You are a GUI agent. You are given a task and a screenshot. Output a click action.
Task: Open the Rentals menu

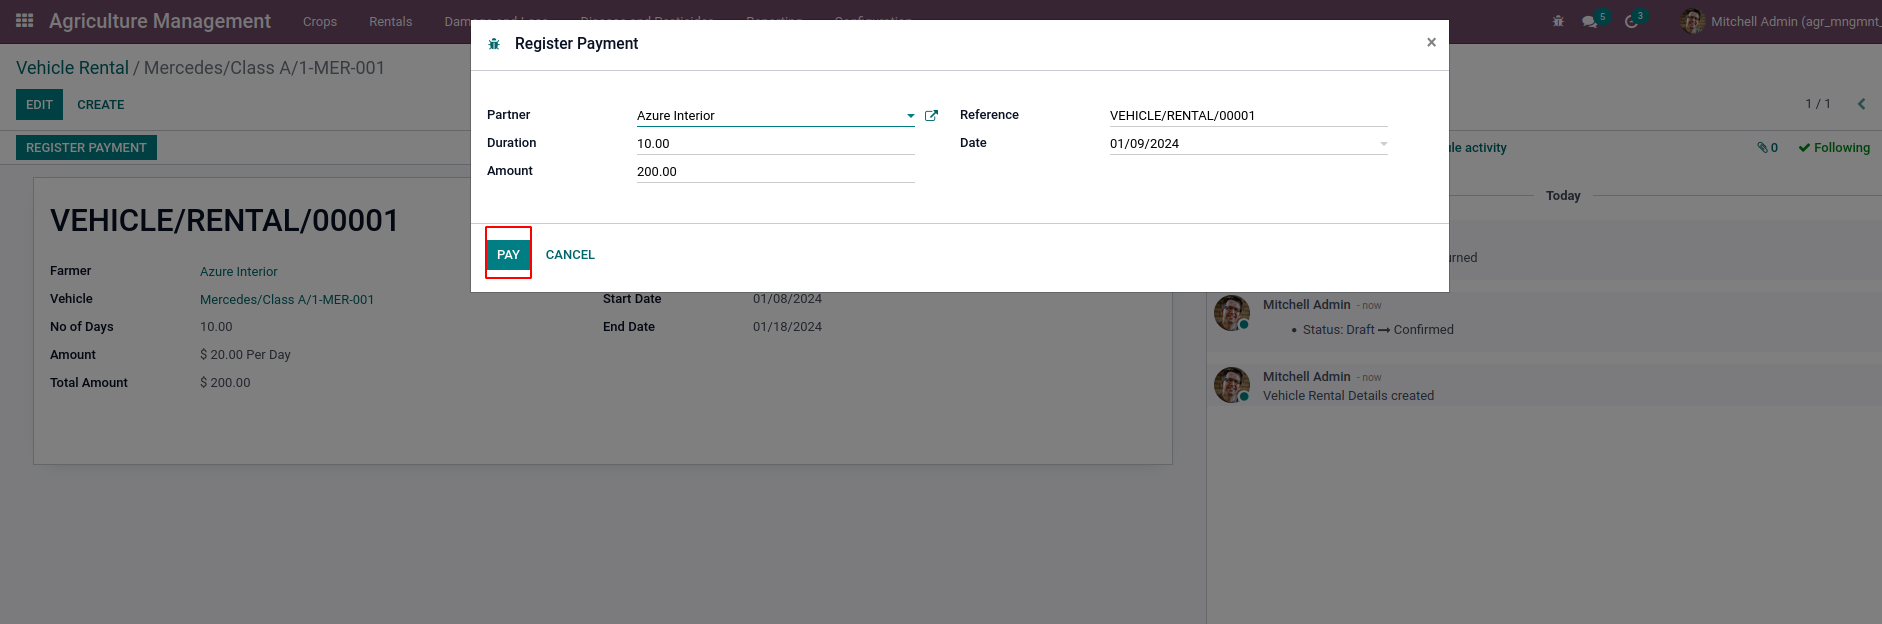(390, 22)
